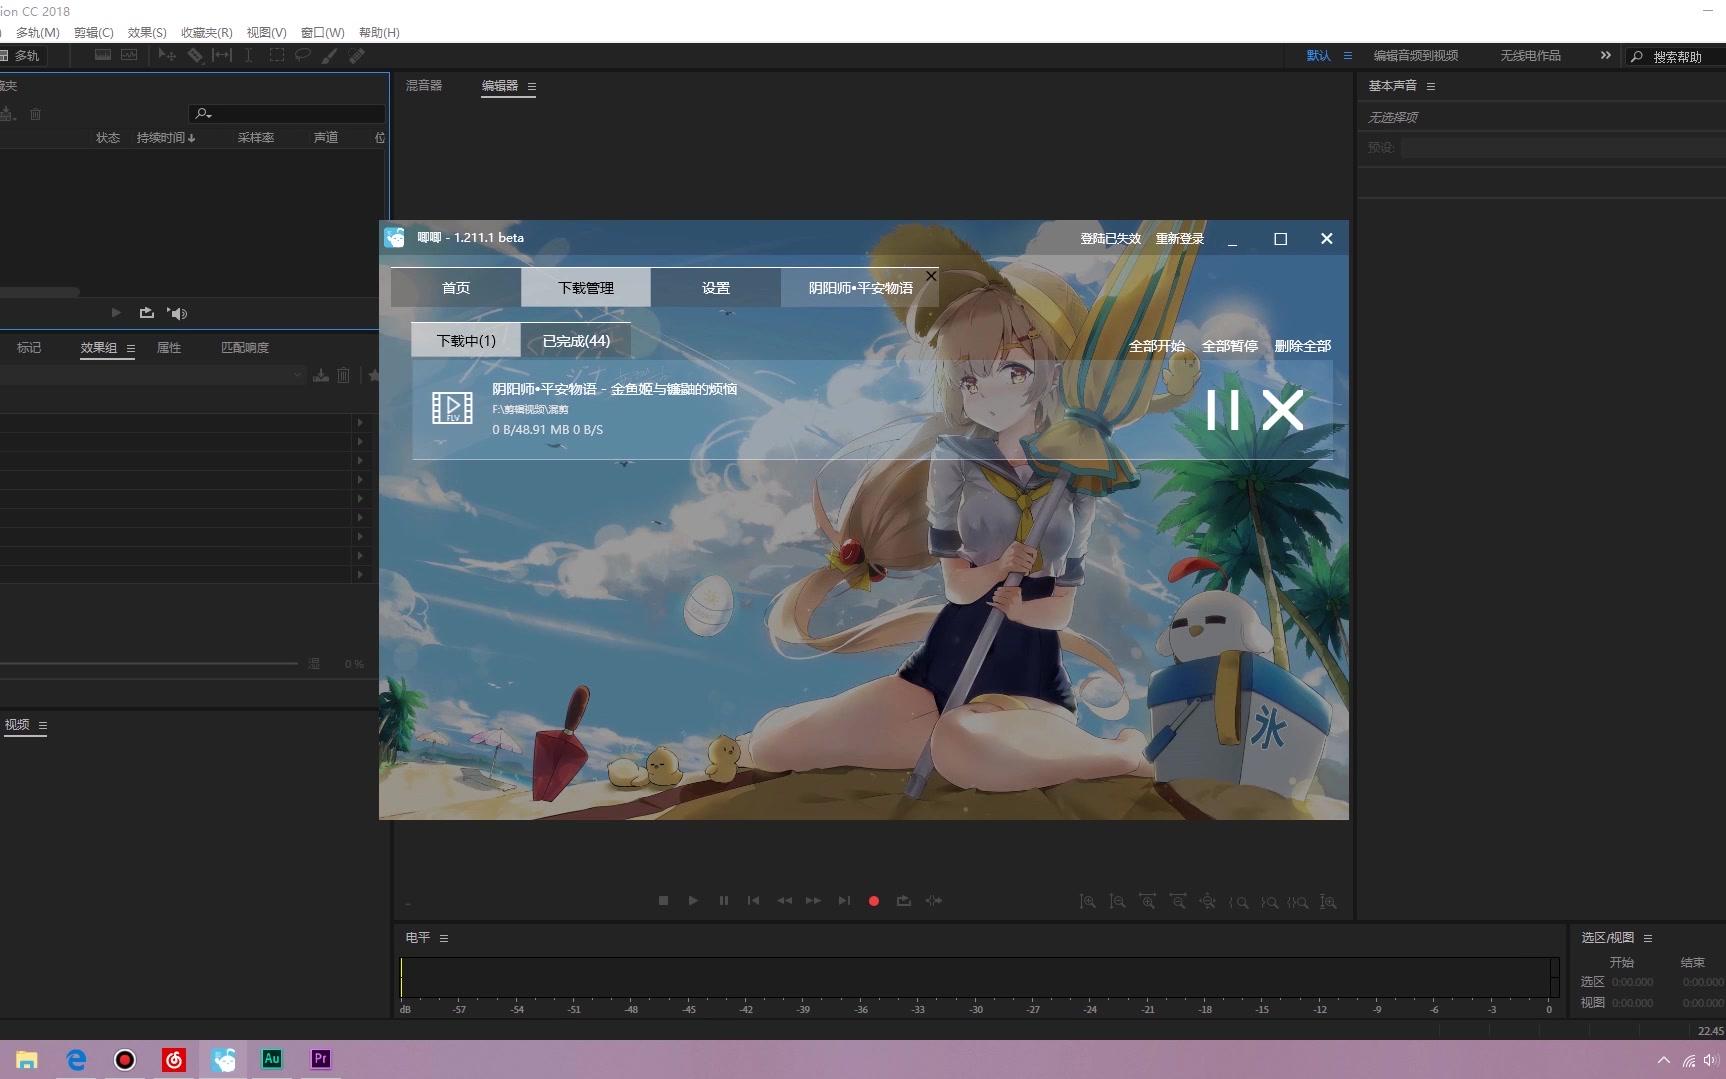Switch to Markers (标记) tab
This screenshot has height=1079, width=1726.
coord(29,347)
